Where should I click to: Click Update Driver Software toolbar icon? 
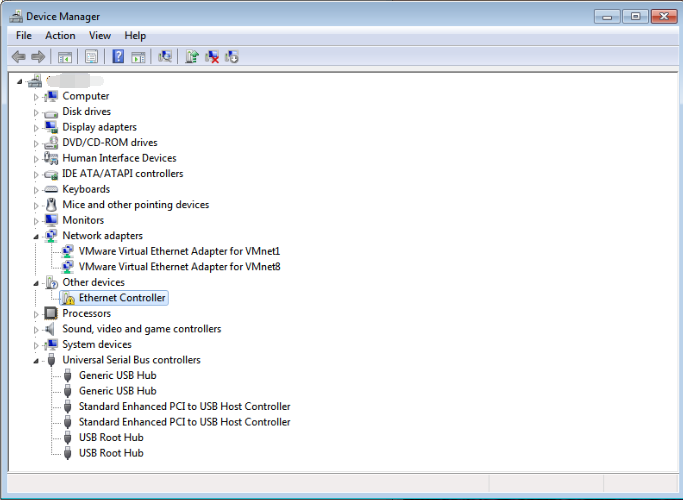coord(192,57)
